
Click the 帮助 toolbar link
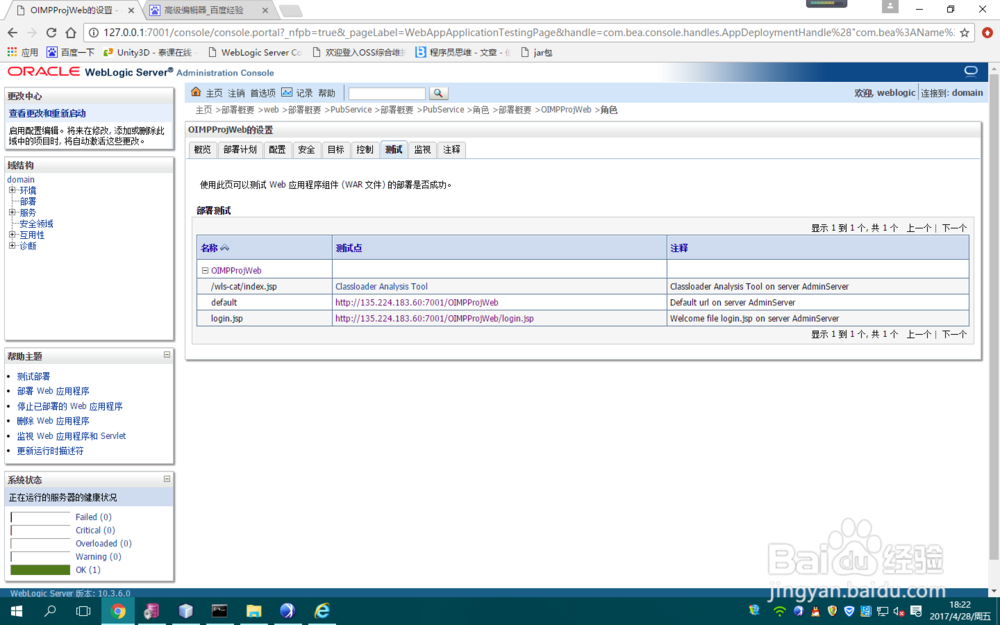point(327,93)
